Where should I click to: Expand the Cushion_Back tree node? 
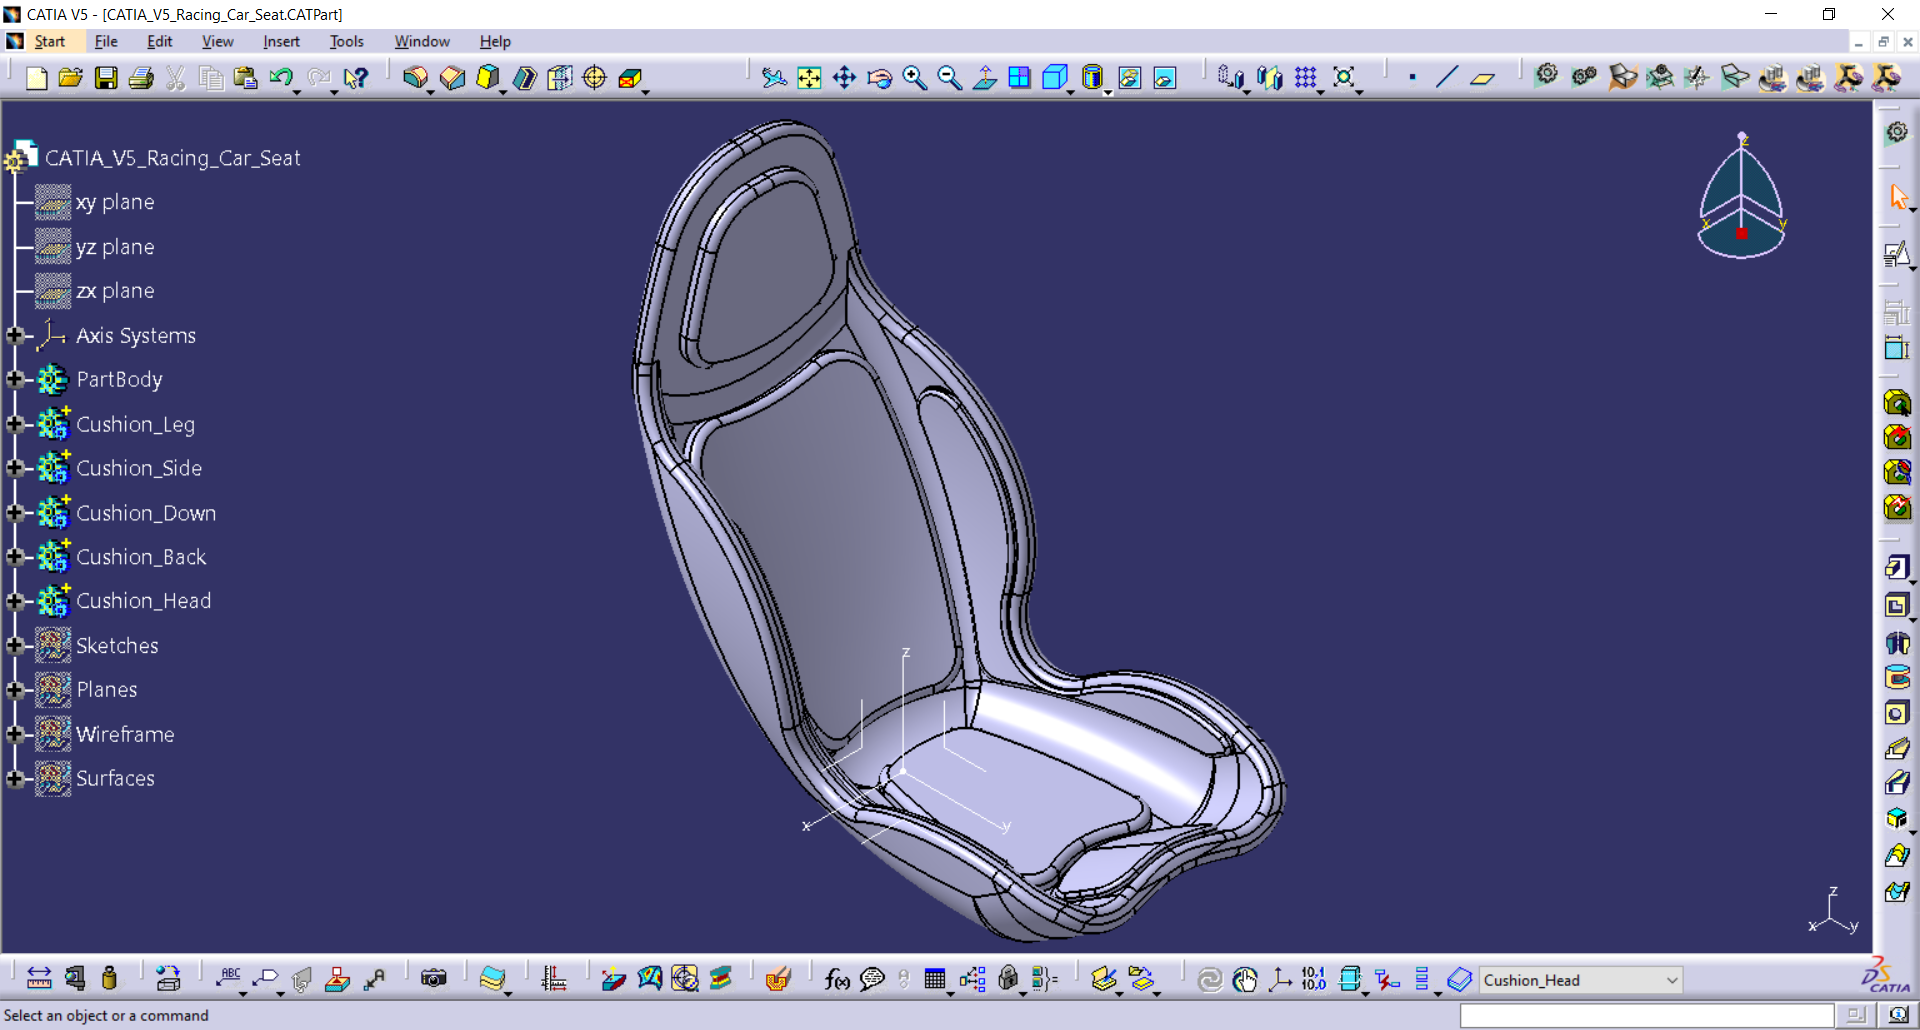click(15, 557)
